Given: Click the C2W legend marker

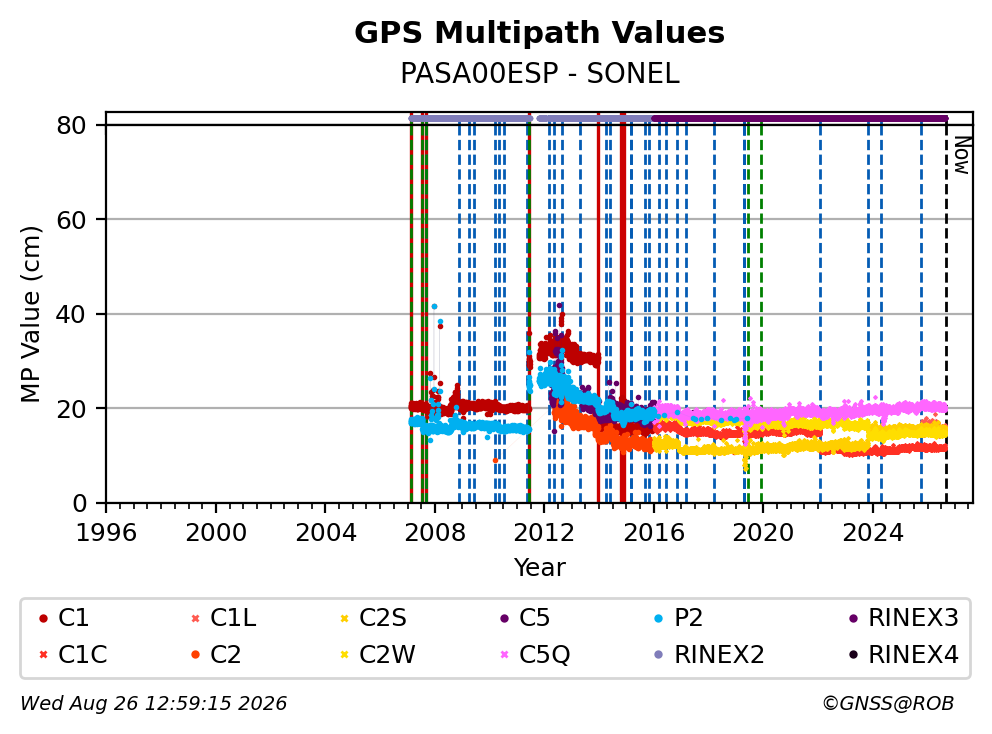Looking at the screenshot, I should [x=344, y=655].
